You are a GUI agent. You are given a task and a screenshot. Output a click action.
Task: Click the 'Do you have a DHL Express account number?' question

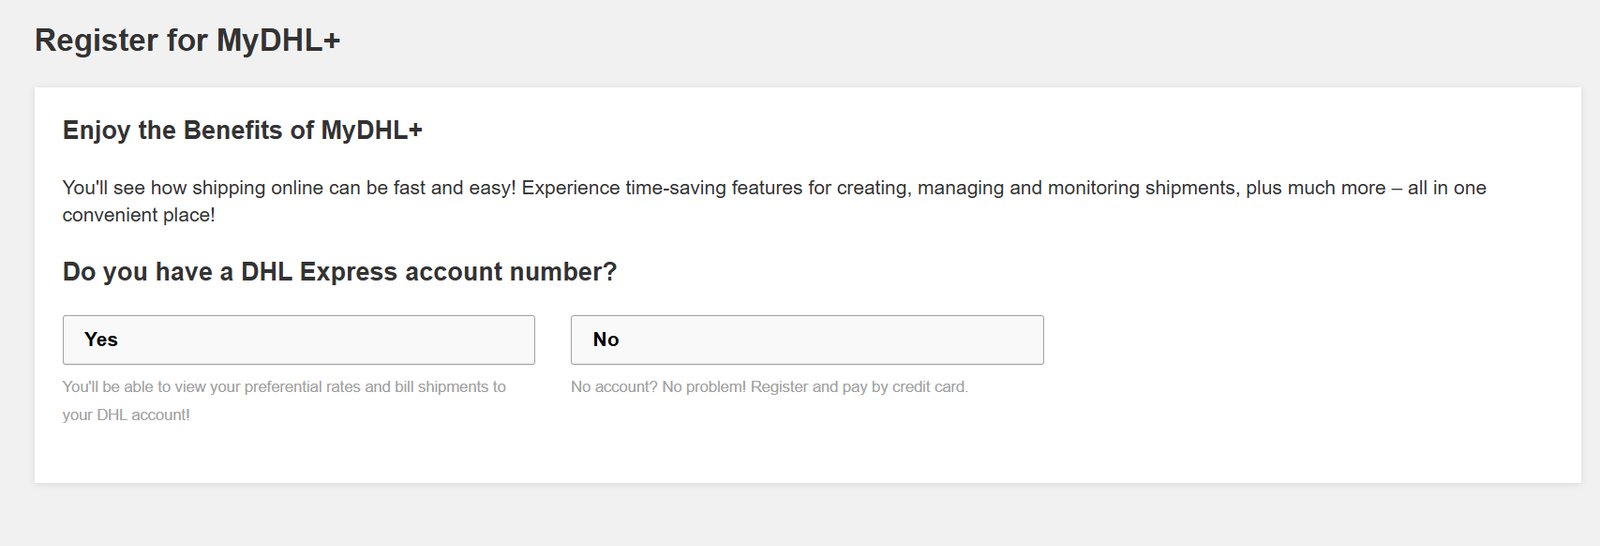pos(340,272)
